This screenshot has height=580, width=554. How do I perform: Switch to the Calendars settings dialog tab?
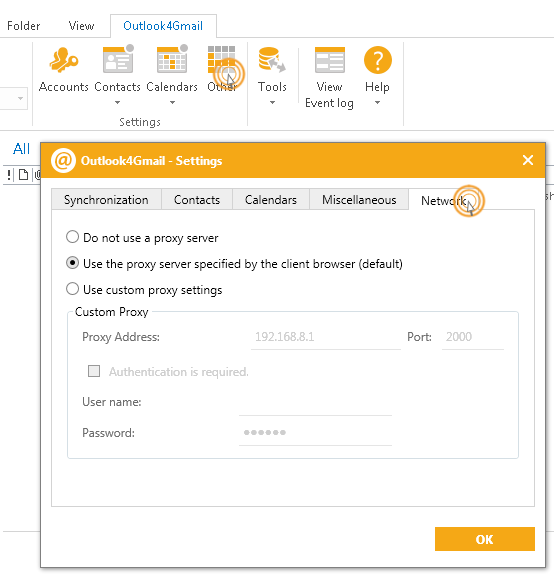coord(271,200)
